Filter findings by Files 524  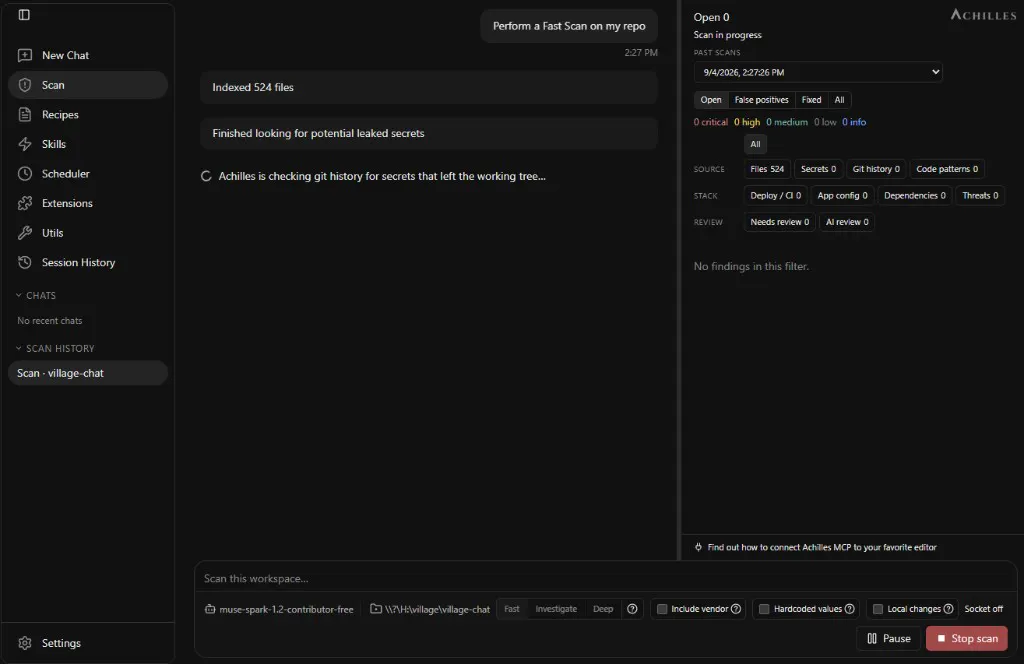[767, 169]
